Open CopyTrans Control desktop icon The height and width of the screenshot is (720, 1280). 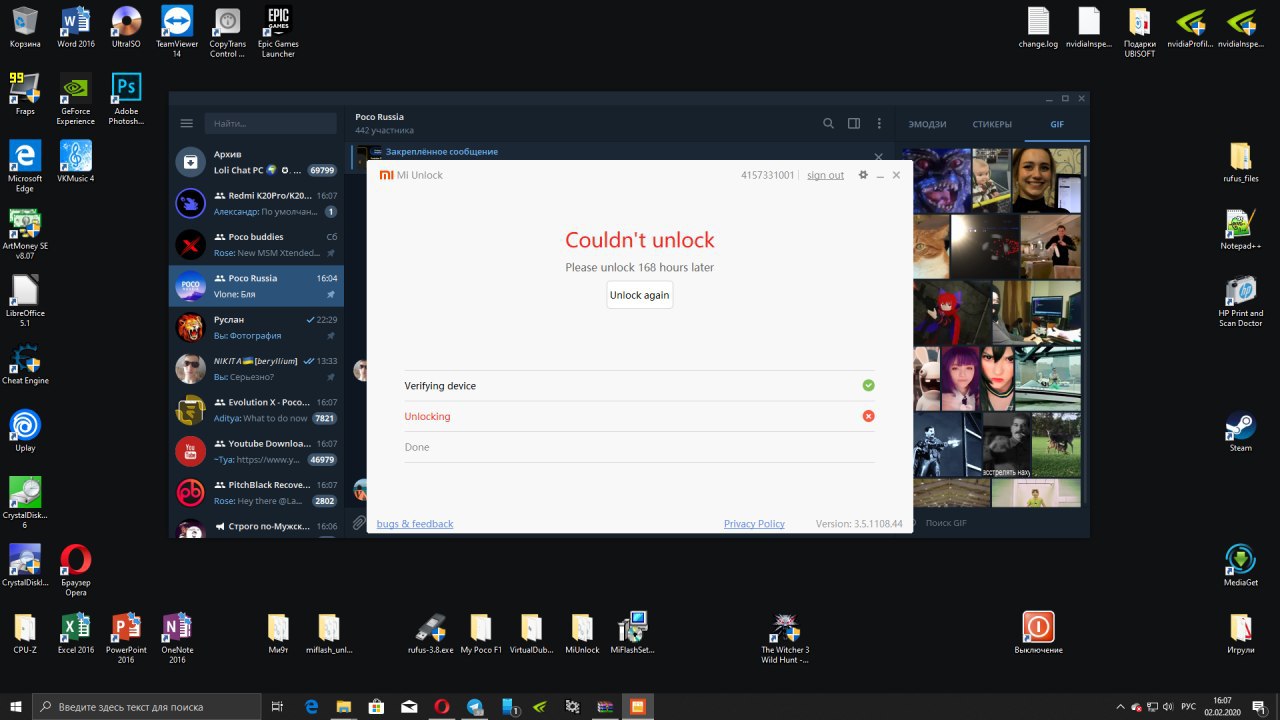click(x=228, y=31)
